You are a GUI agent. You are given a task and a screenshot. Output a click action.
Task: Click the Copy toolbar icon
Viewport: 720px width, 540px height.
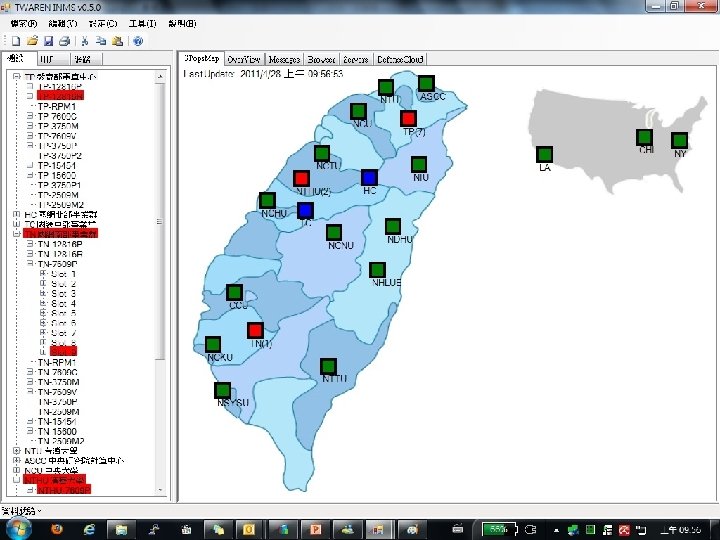point(101,41)
